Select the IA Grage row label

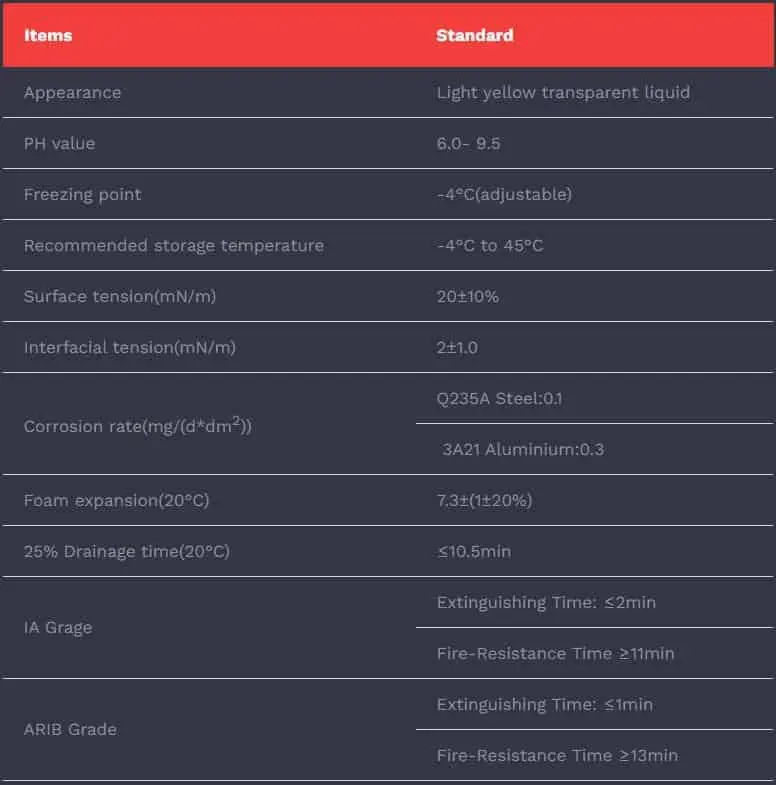pos(58,627)
